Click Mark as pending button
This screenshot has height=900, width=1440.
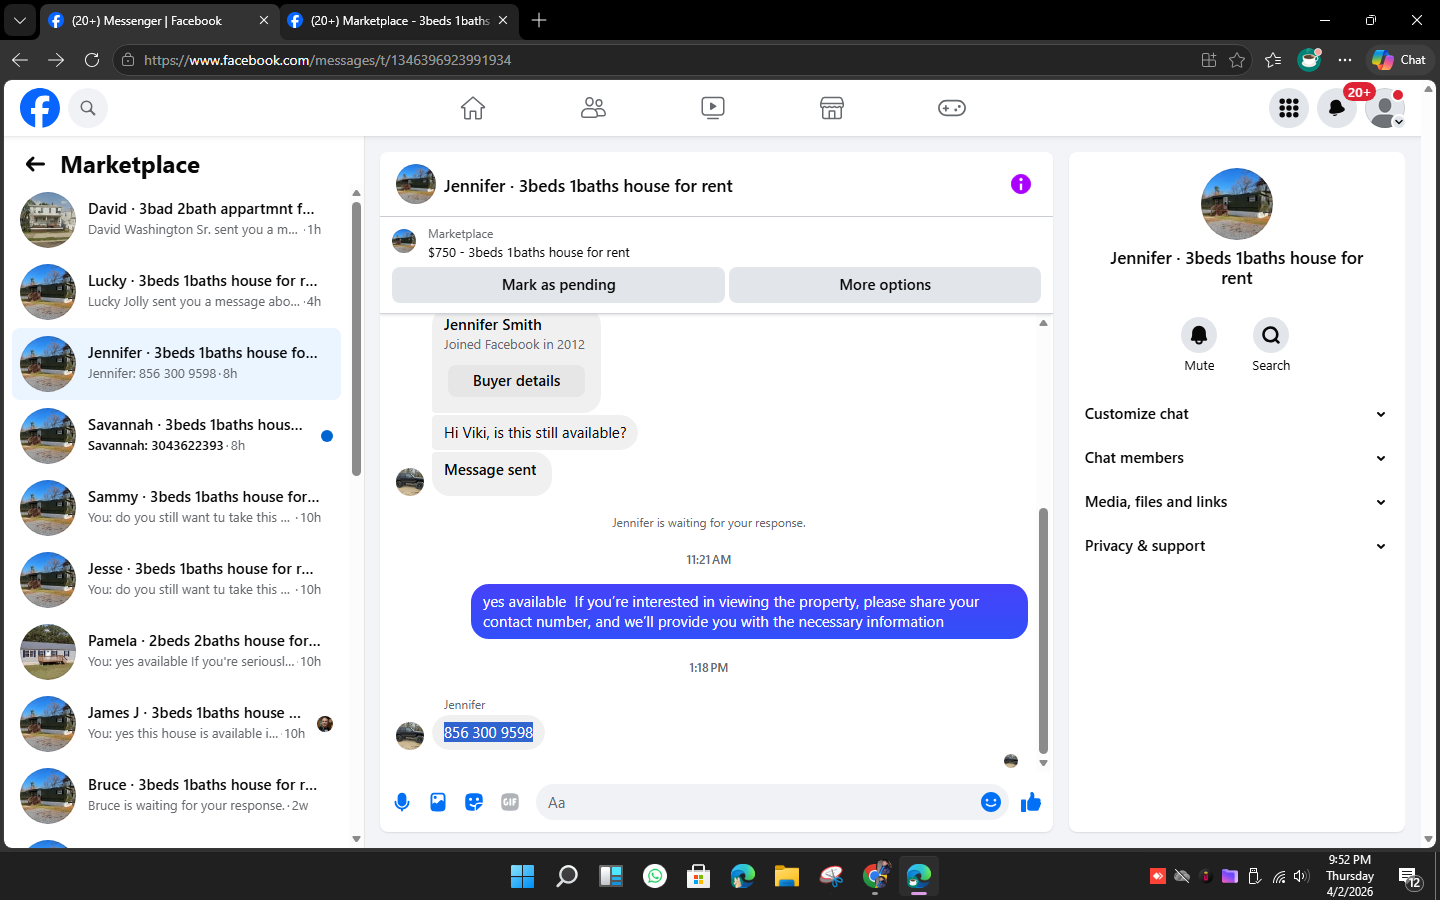[558, 285]
